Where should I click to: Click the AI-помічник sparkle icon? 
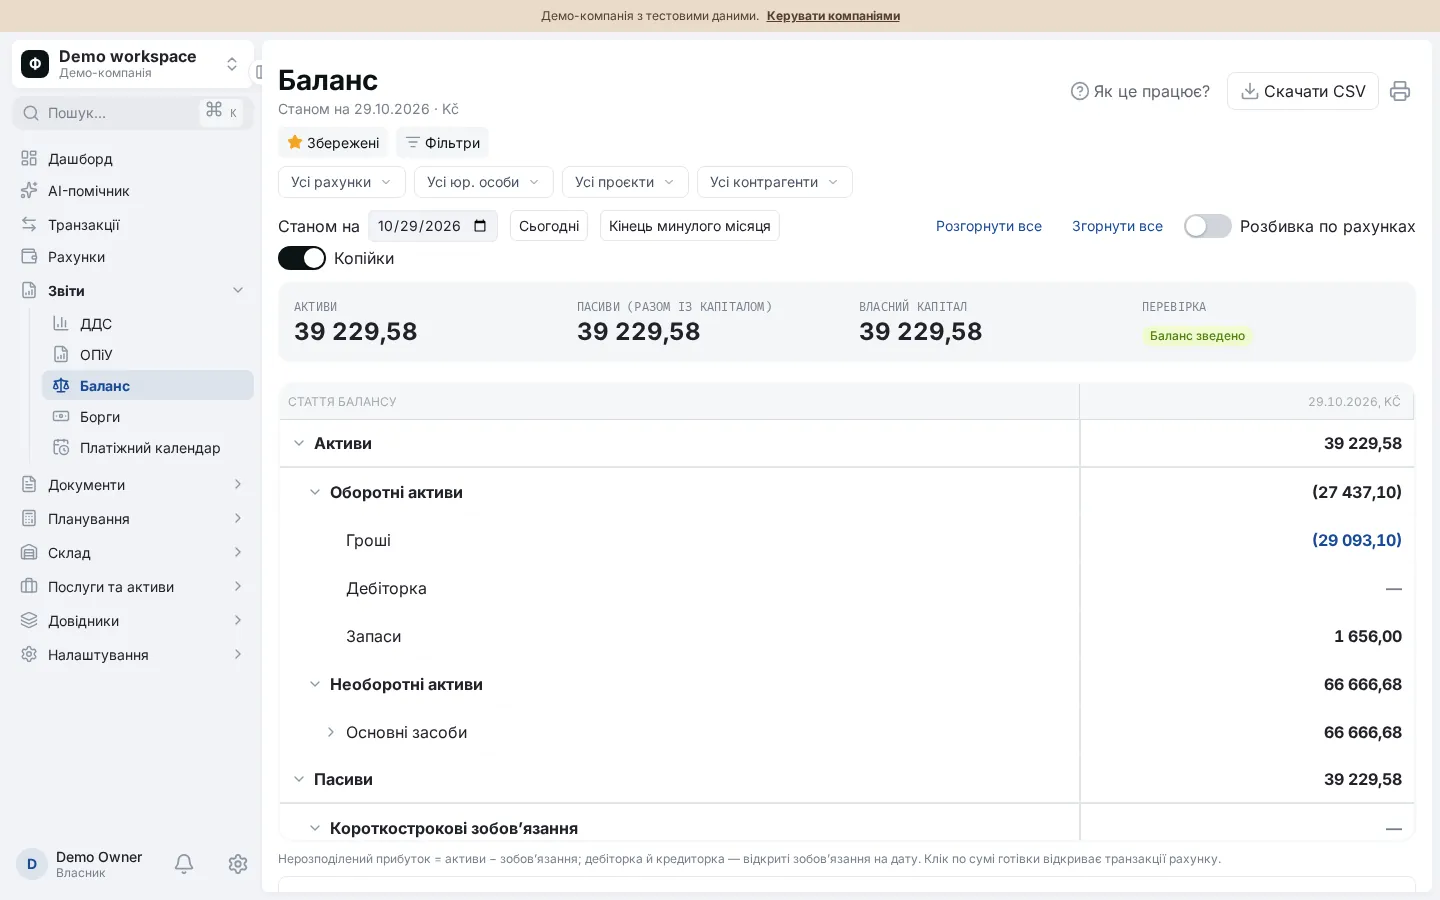click(29, 191)
